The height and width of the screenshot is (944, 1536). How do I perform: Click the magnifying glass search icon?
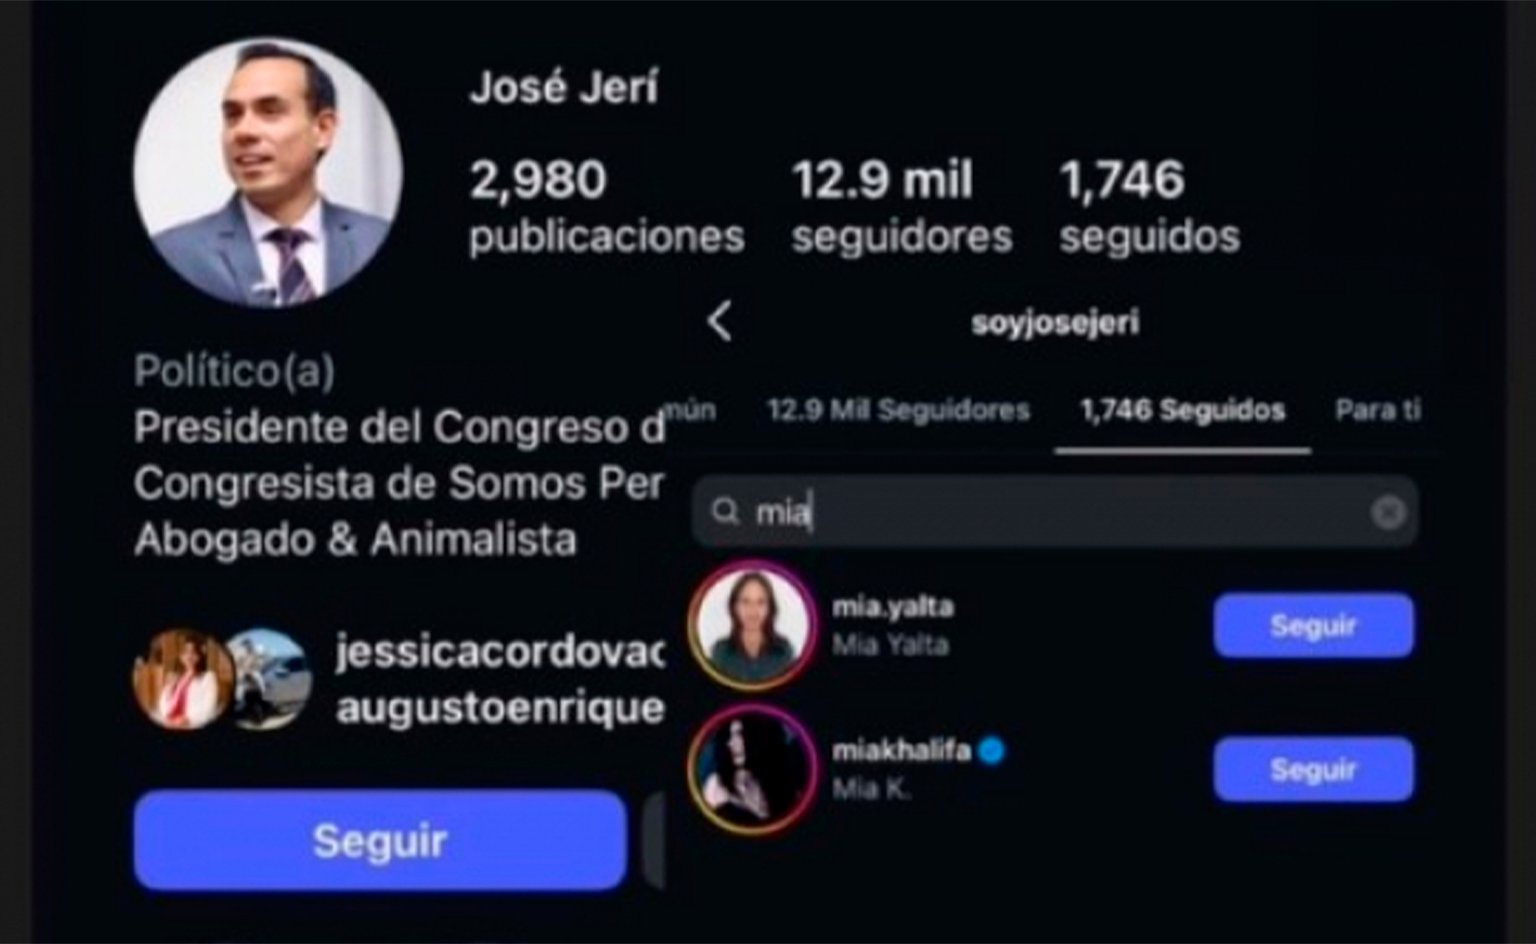tap(725, 512)
